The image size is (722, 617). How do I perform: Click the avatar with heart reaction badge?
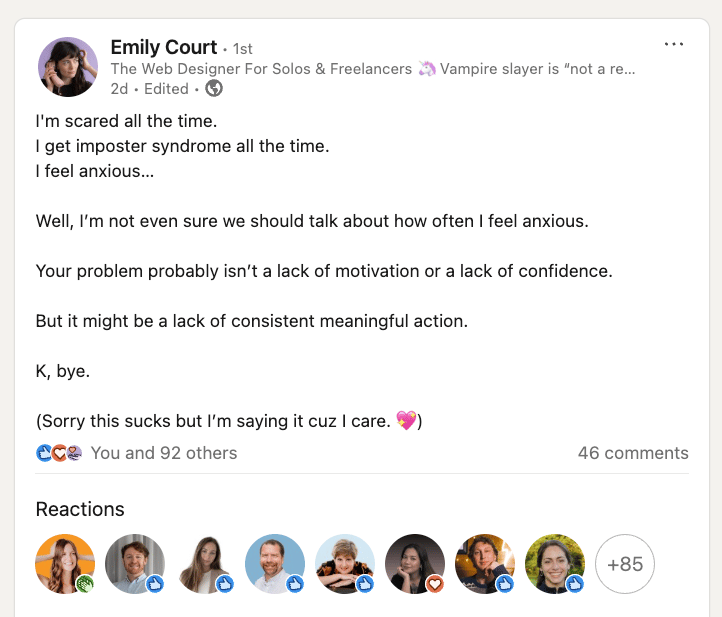(x=414, y=563)
